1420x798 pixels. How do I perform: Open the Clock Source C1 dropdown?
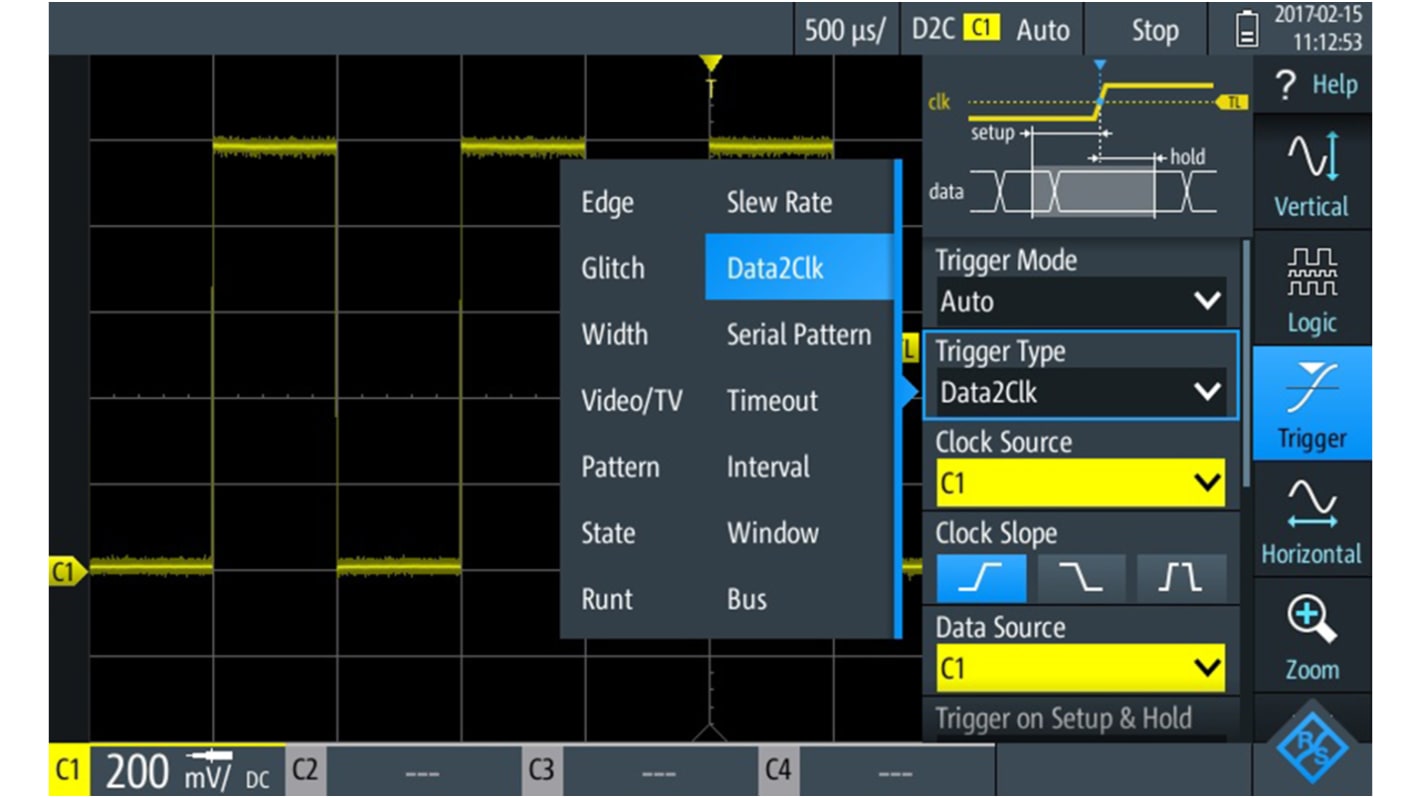click(x=1080, y=484)
